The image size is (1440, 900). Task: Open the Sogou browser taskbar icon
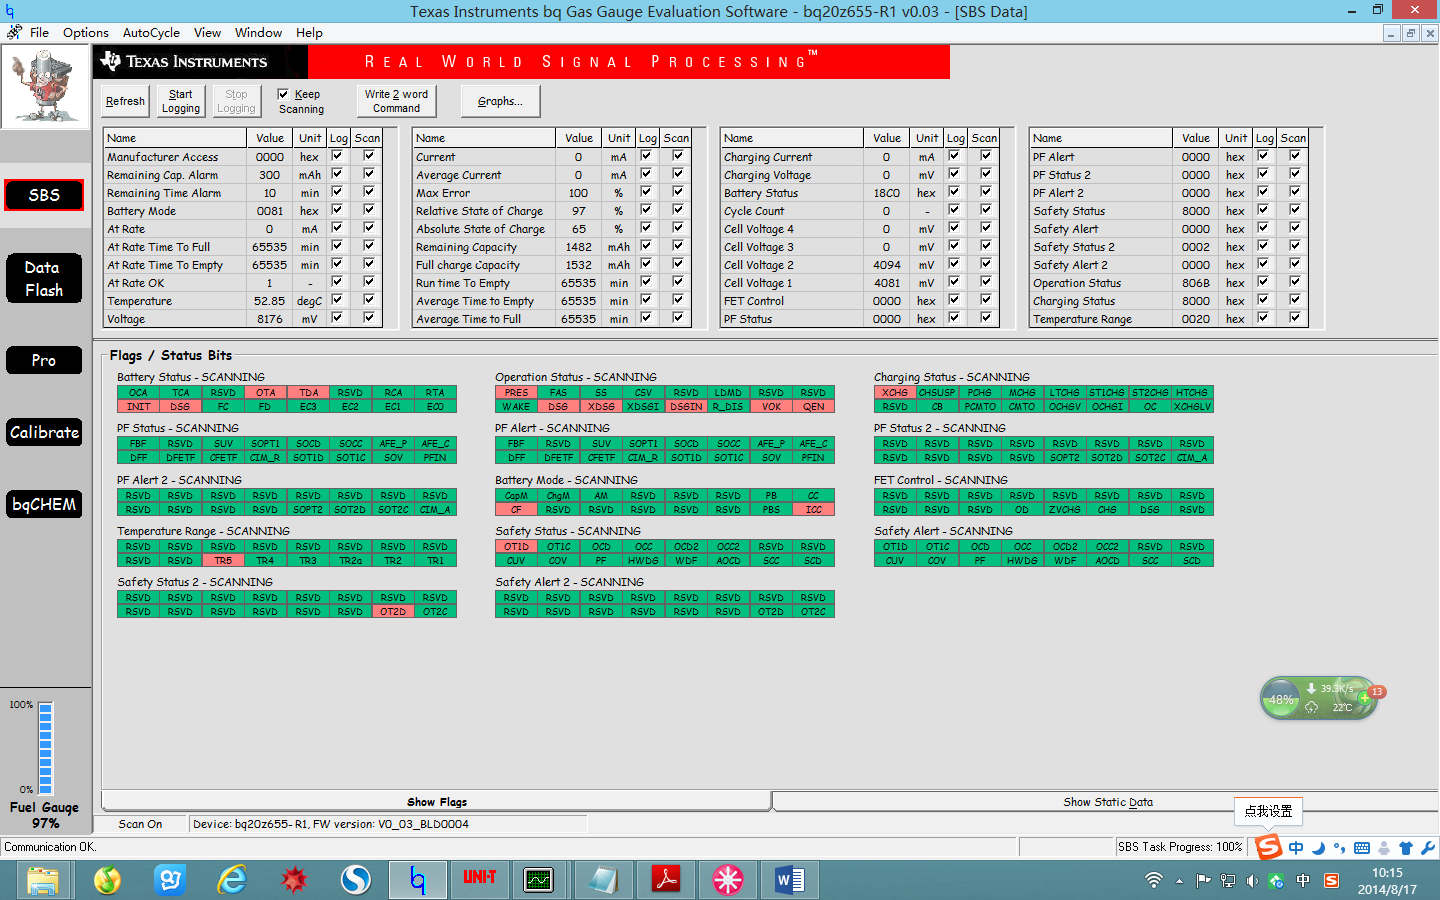(355, 880)
